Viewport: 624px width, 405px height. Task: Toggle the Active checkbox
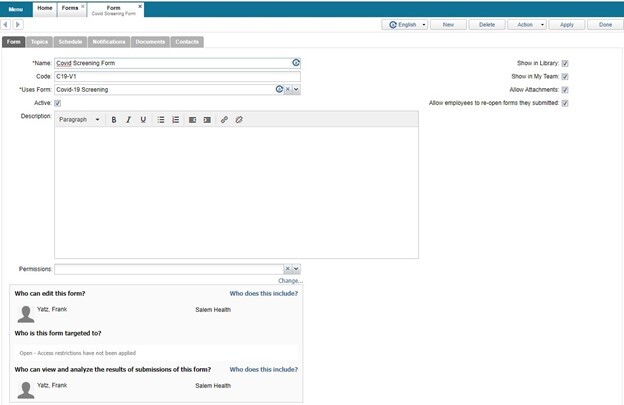(x=58, y=103)
